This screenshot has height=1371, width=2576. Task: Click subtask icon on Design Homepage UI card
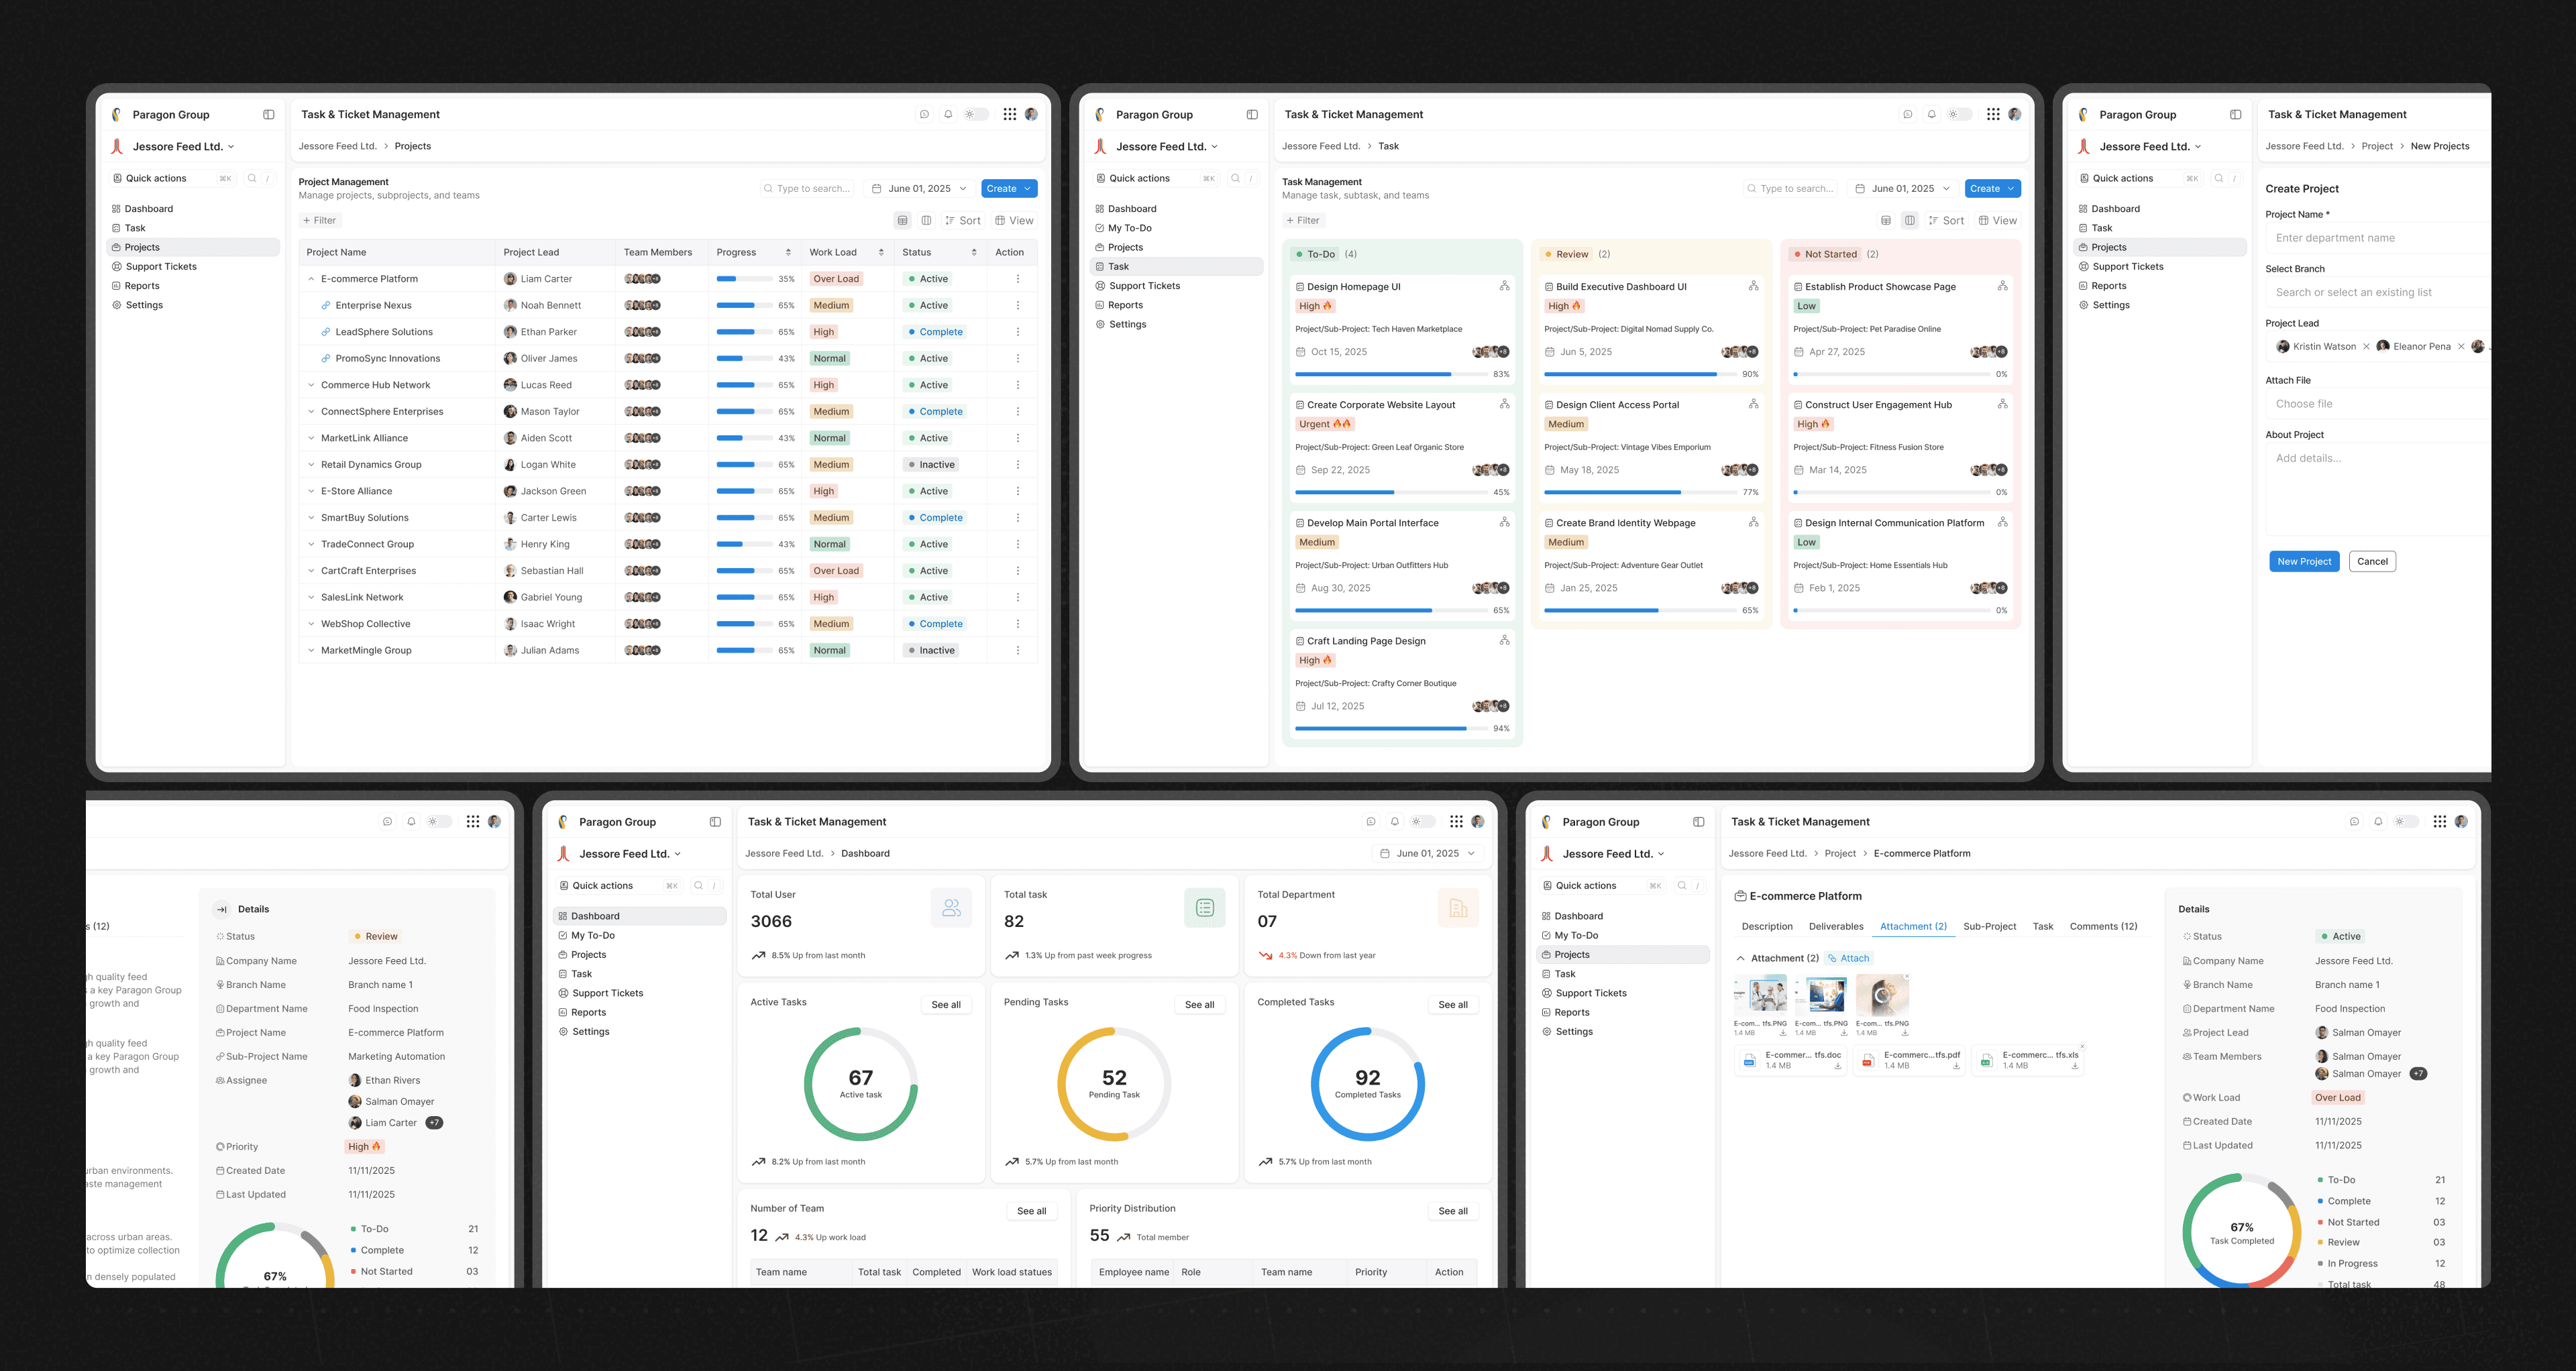point(1504,286)
